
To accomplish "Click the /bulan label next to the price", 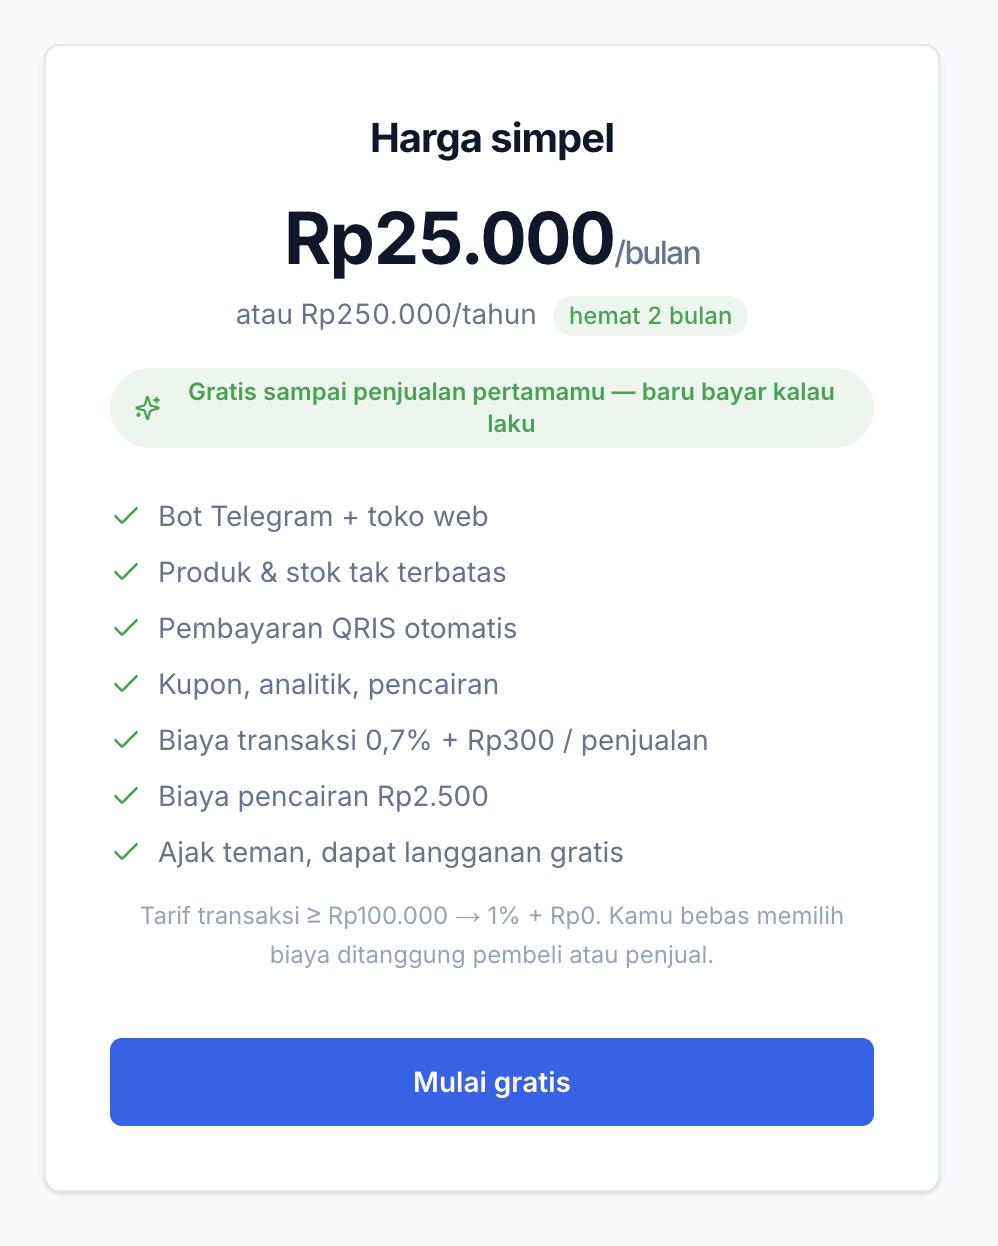I will (x=658, y=253).
